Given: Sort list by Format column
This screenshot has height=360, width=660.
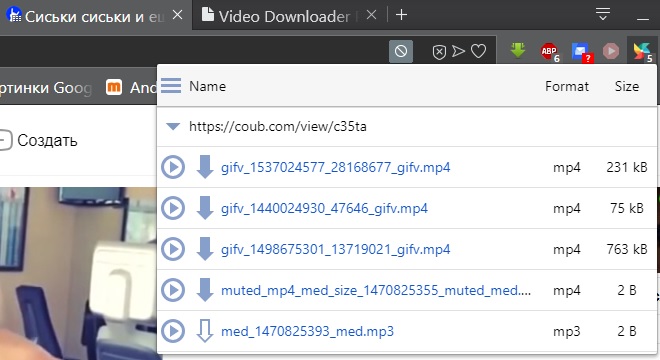Looking at the screenshot, I should (567, 86).
